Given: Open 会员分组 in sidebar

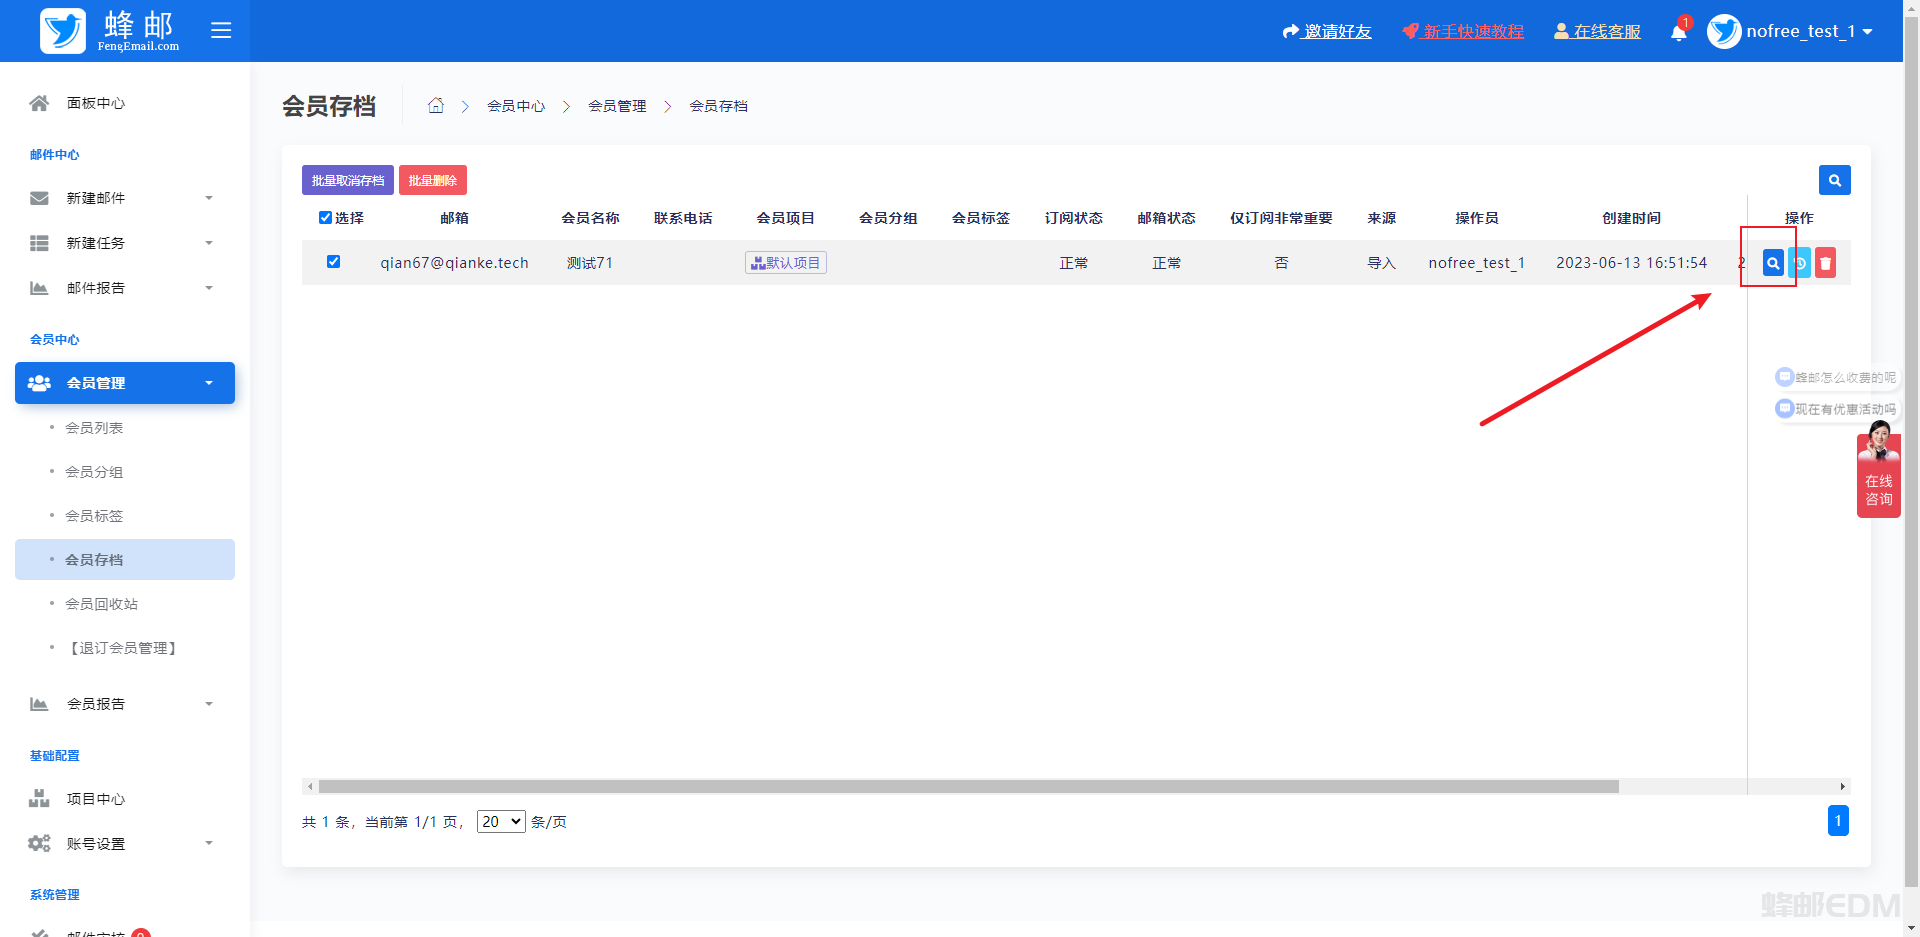Looking at the screenshot, I should coord(94,472).
